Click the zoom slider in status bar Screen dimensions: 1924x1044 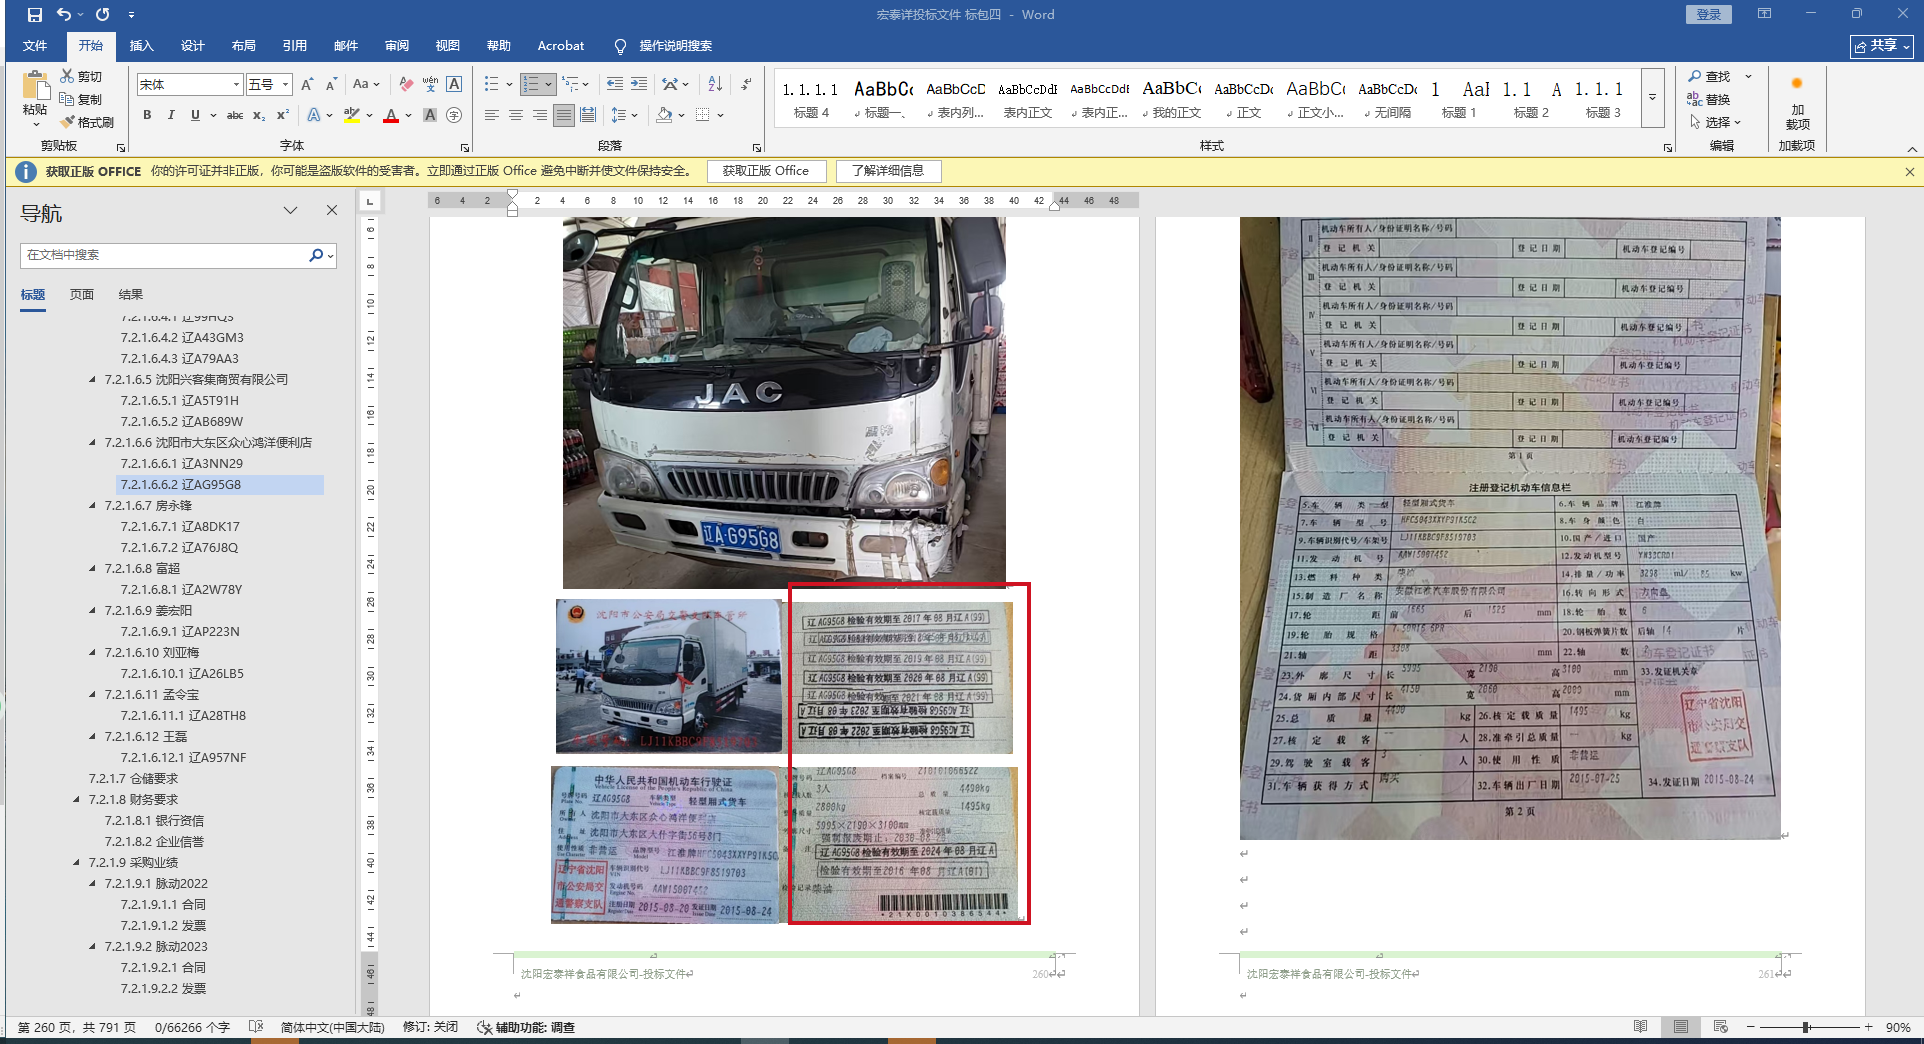pos(1807,1027)
